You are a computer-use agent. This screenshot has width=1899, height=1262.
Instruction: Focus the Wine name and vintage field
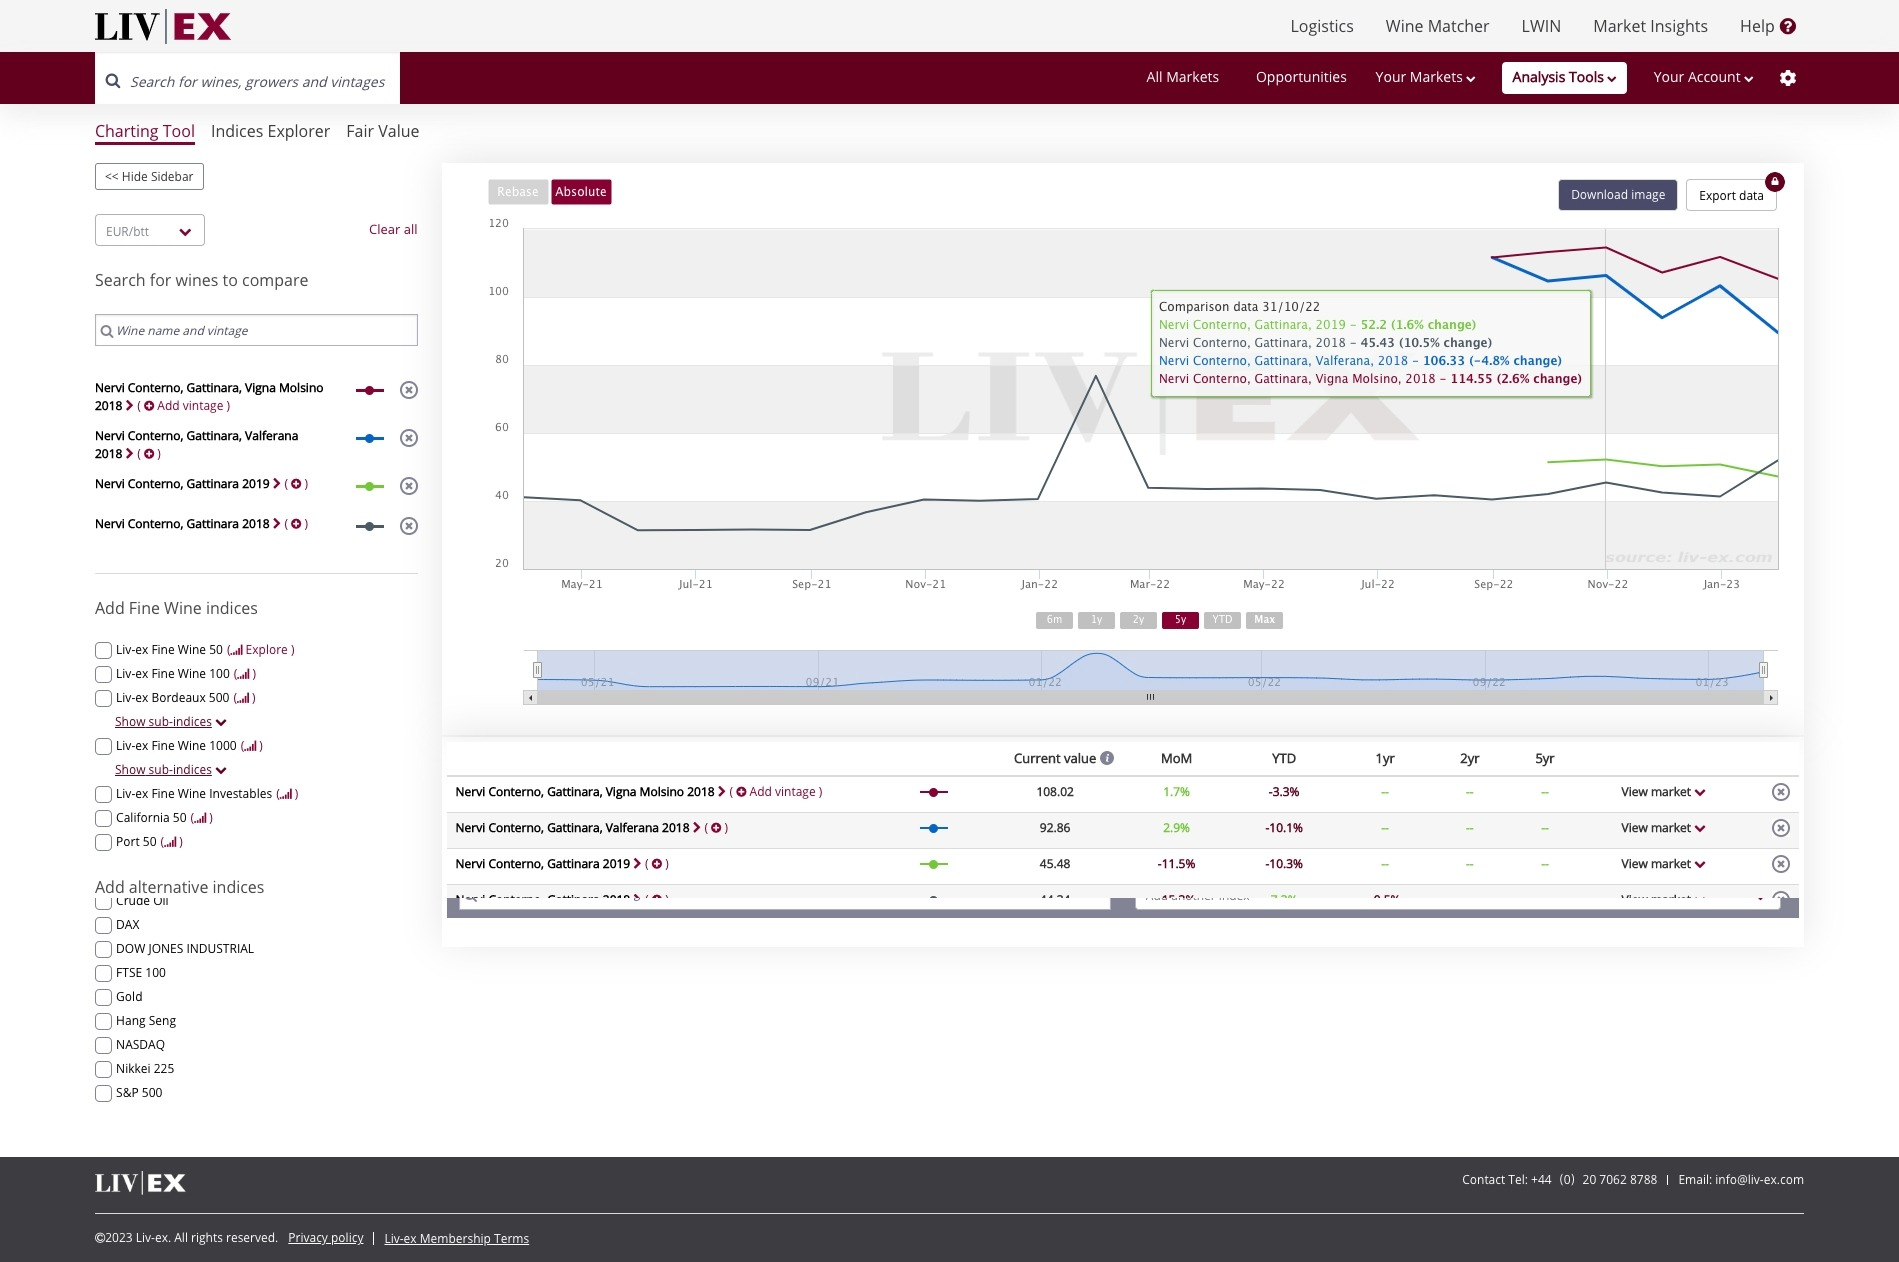click(x=256, y=330)
